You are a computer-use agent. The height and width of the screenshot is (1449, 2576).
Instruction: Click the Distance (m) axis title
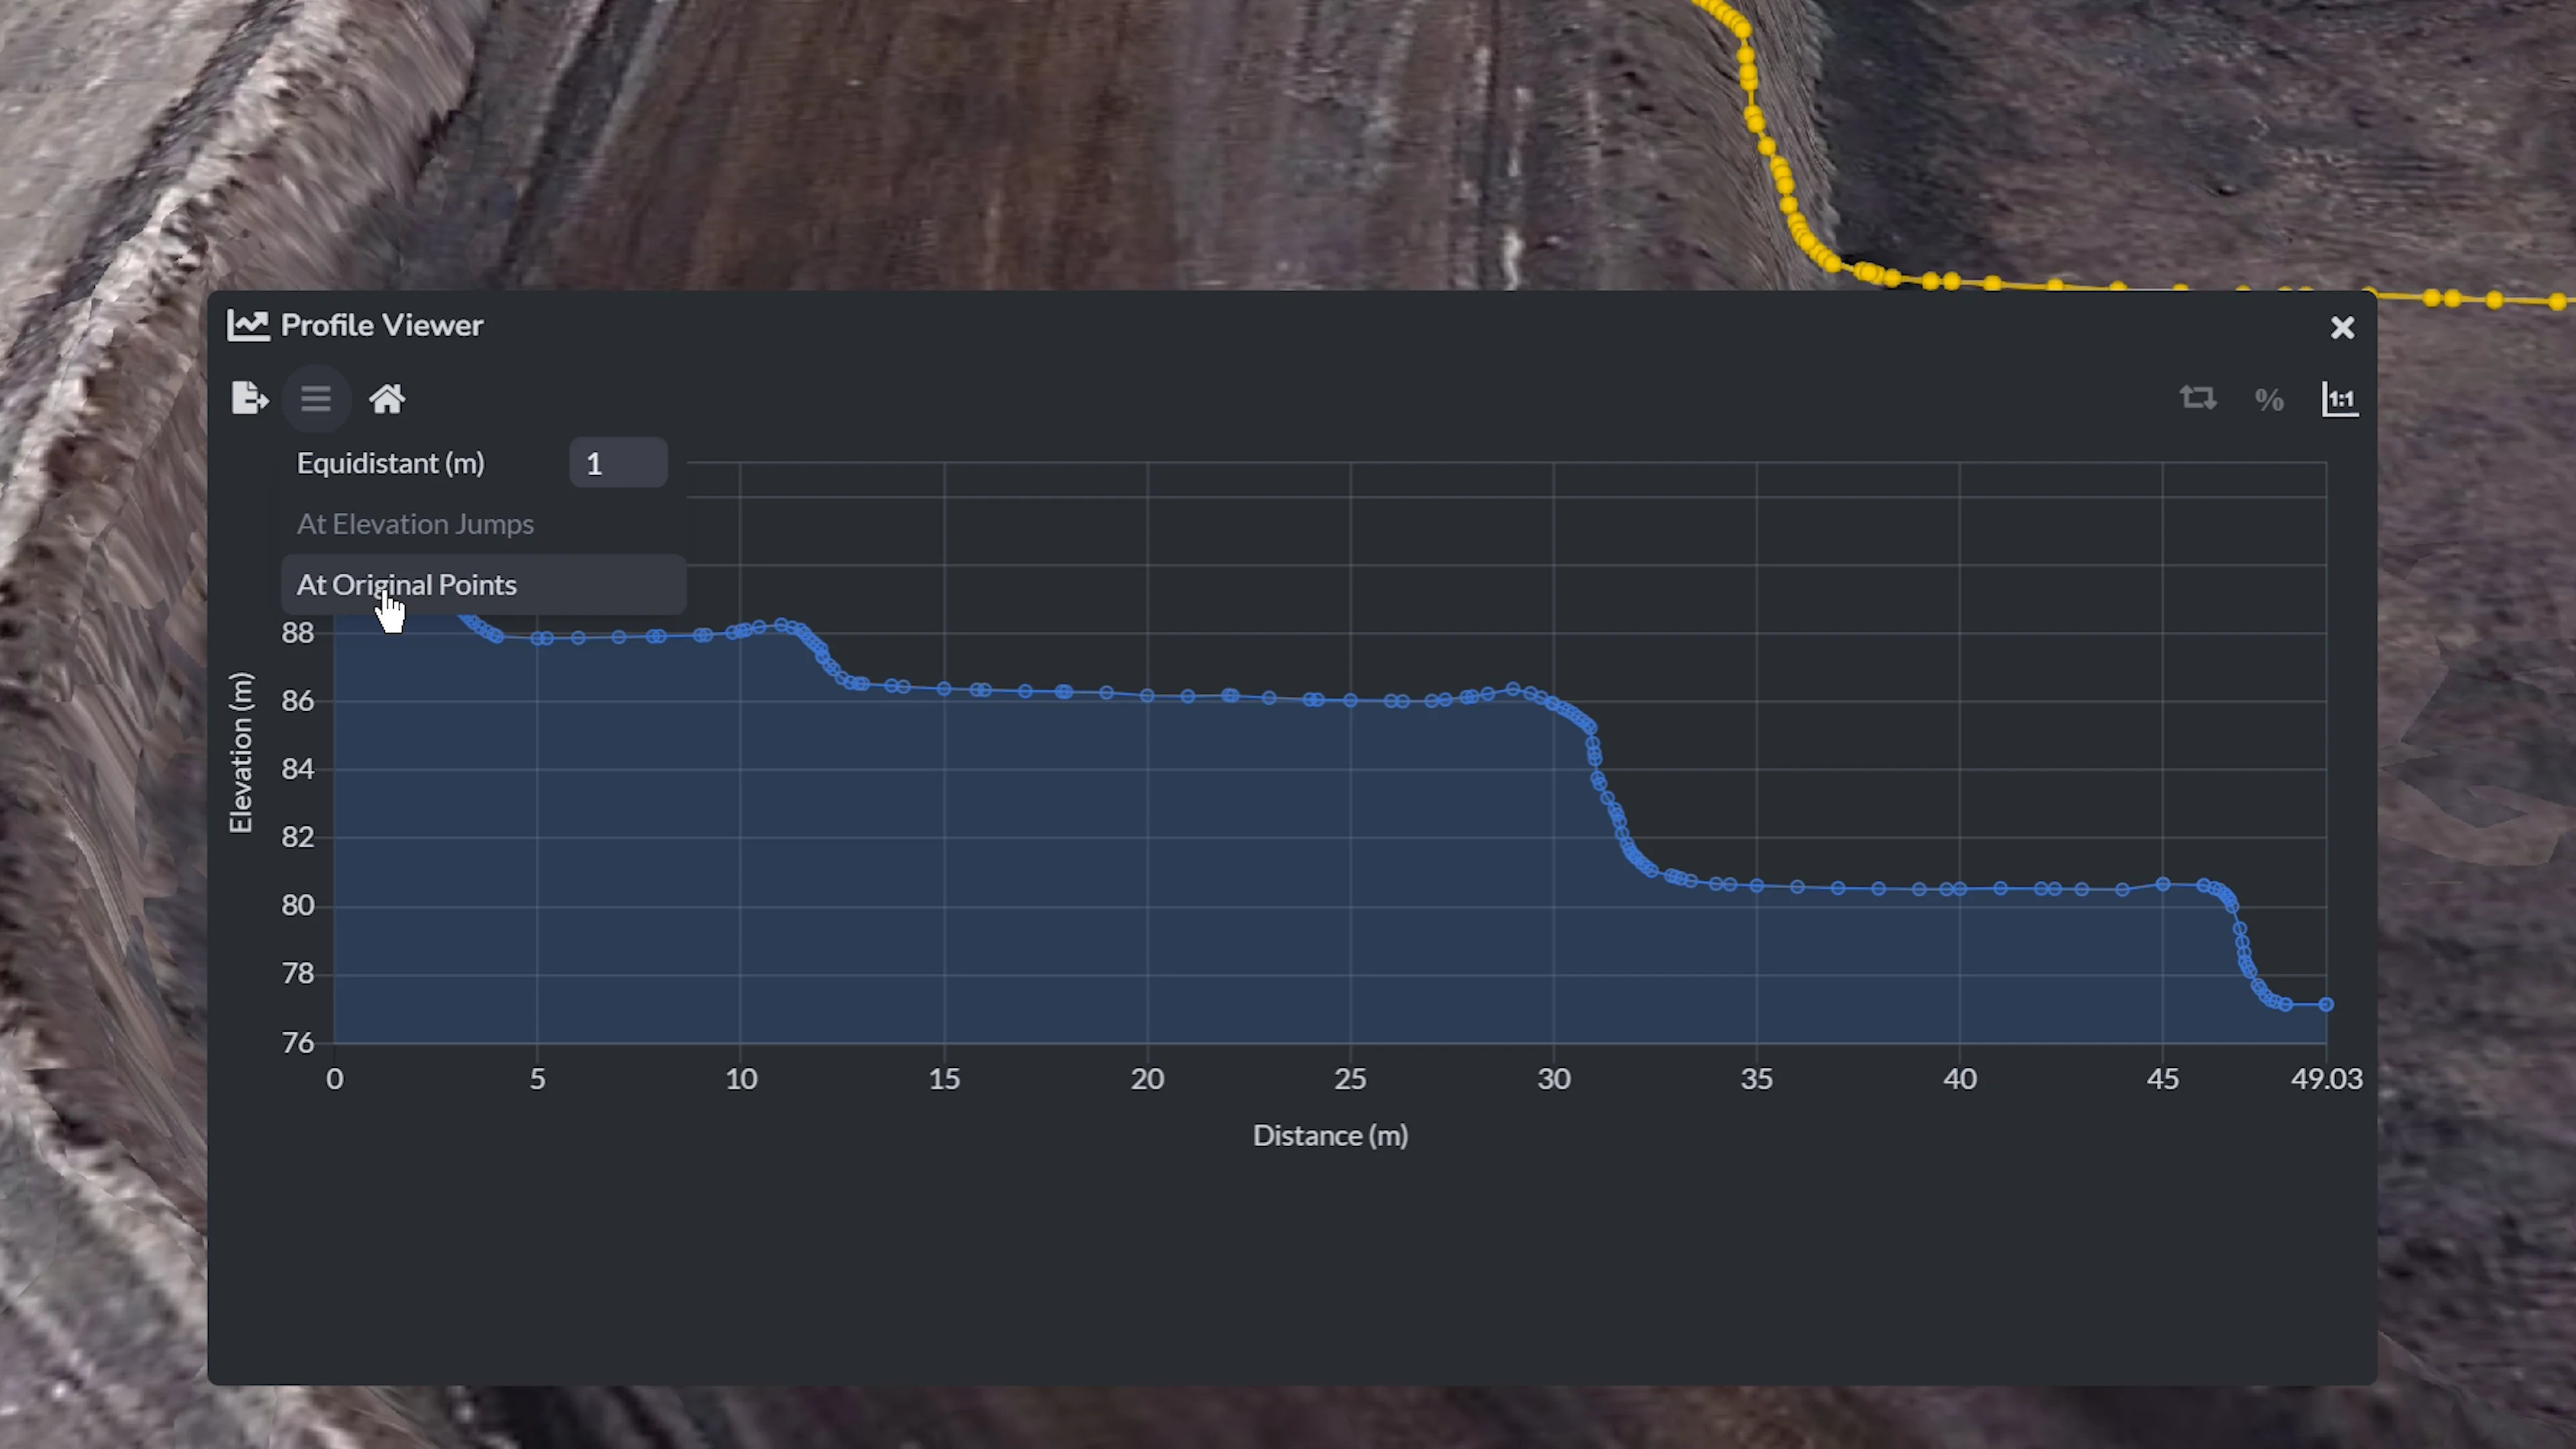[1330, 1135]
